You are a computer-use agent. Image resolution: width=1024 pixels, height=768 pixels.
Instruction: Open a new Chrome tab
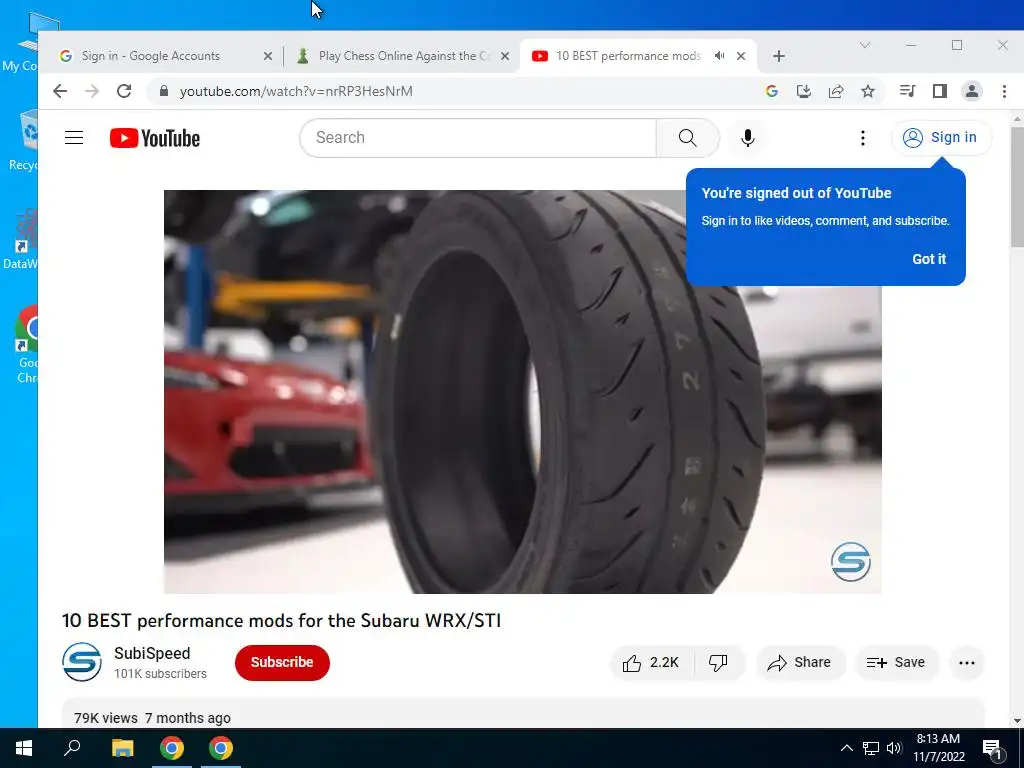pyautogui.click(x=778, y=56)
